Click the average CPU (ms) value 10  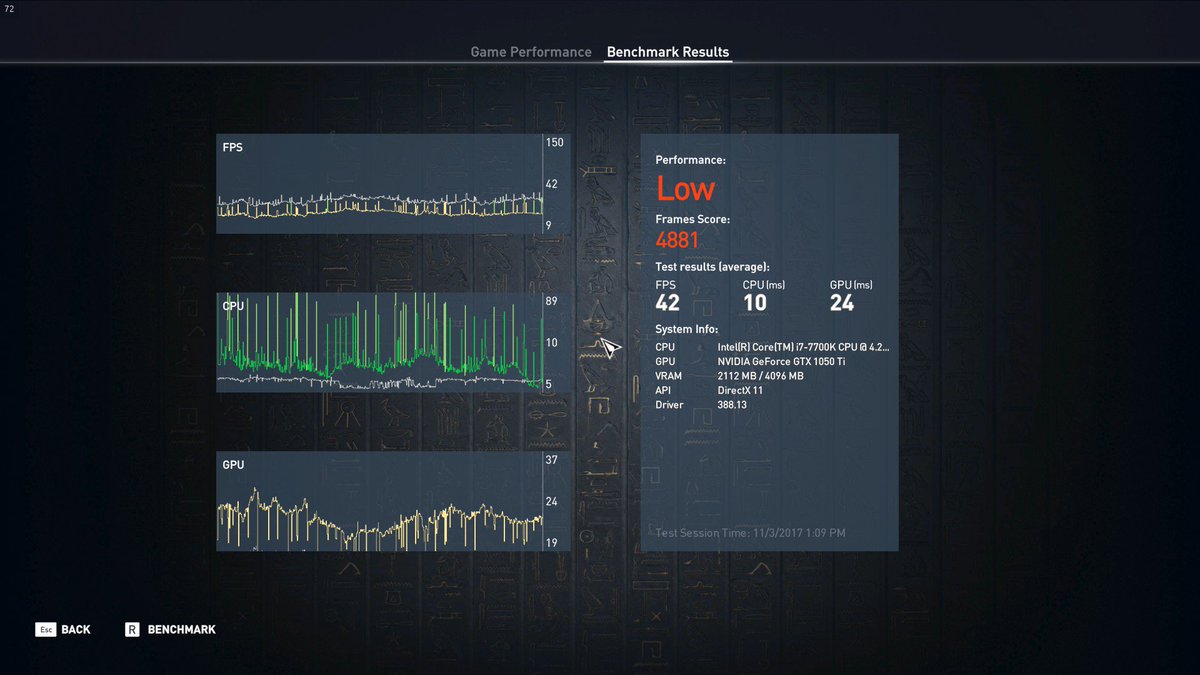[755, 303]
